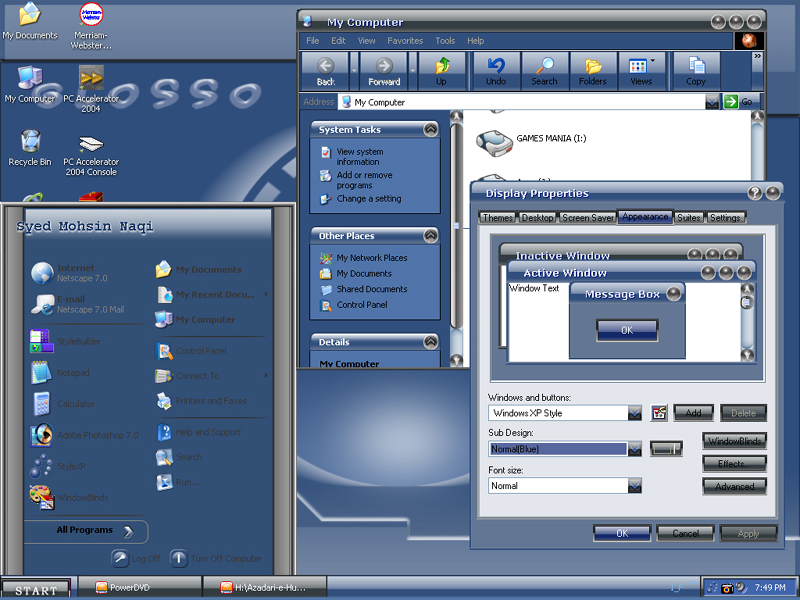Click the Address field showing My Computer

point(523,102)
